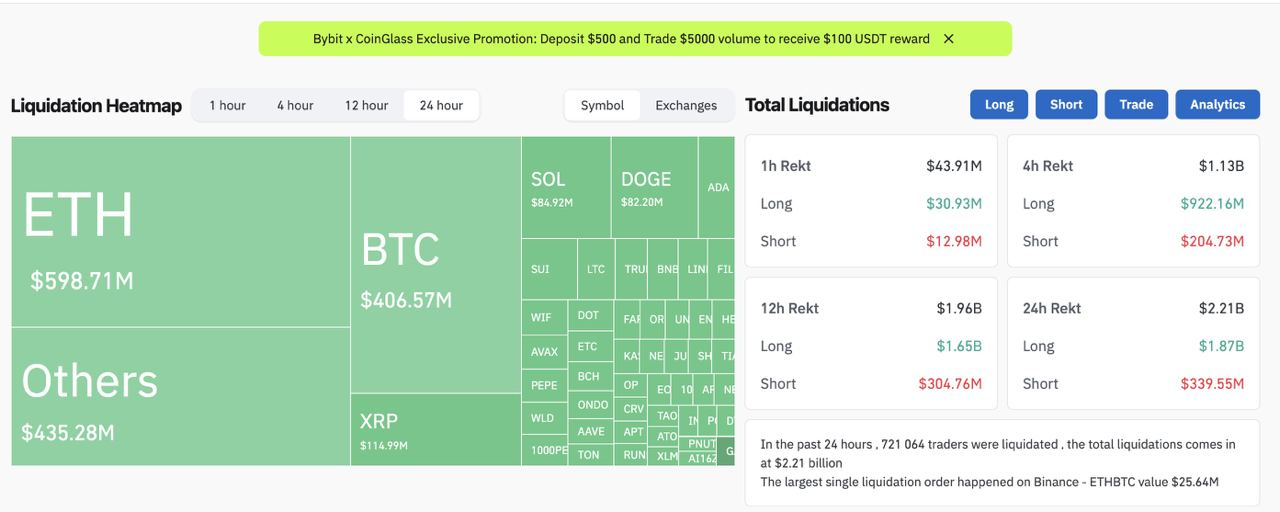1280x512 pixels.
Task: Open the Analytics button
Action: pos(1217,104)
